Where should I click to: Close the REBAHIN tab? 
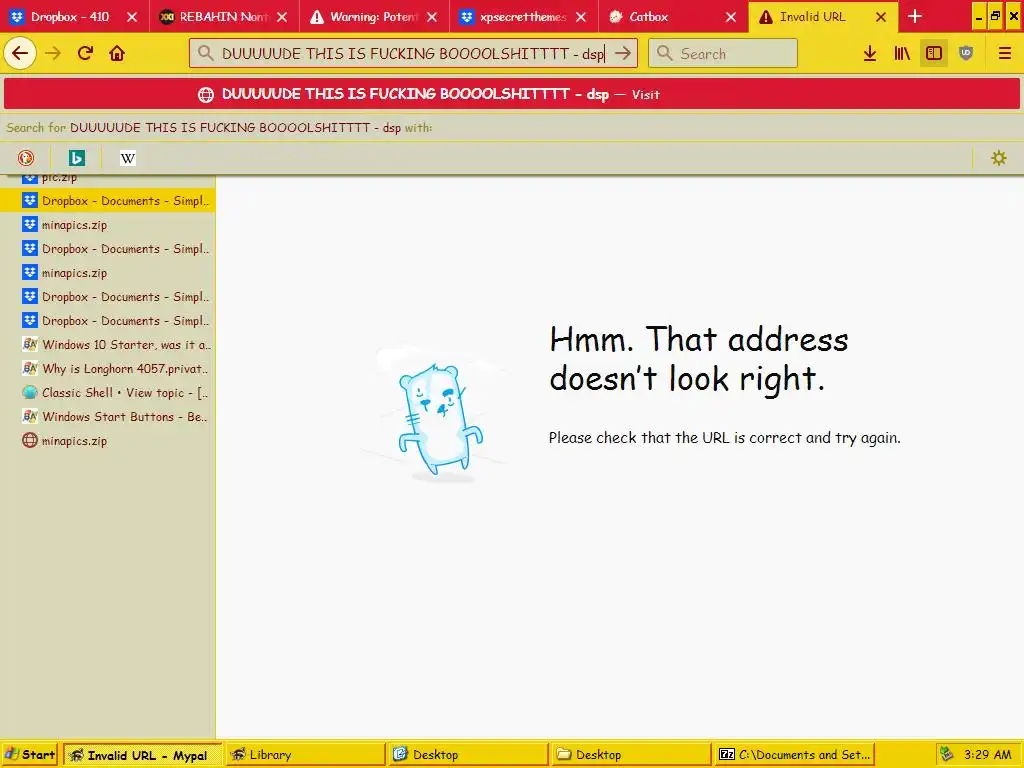click(x=282, y=17)
